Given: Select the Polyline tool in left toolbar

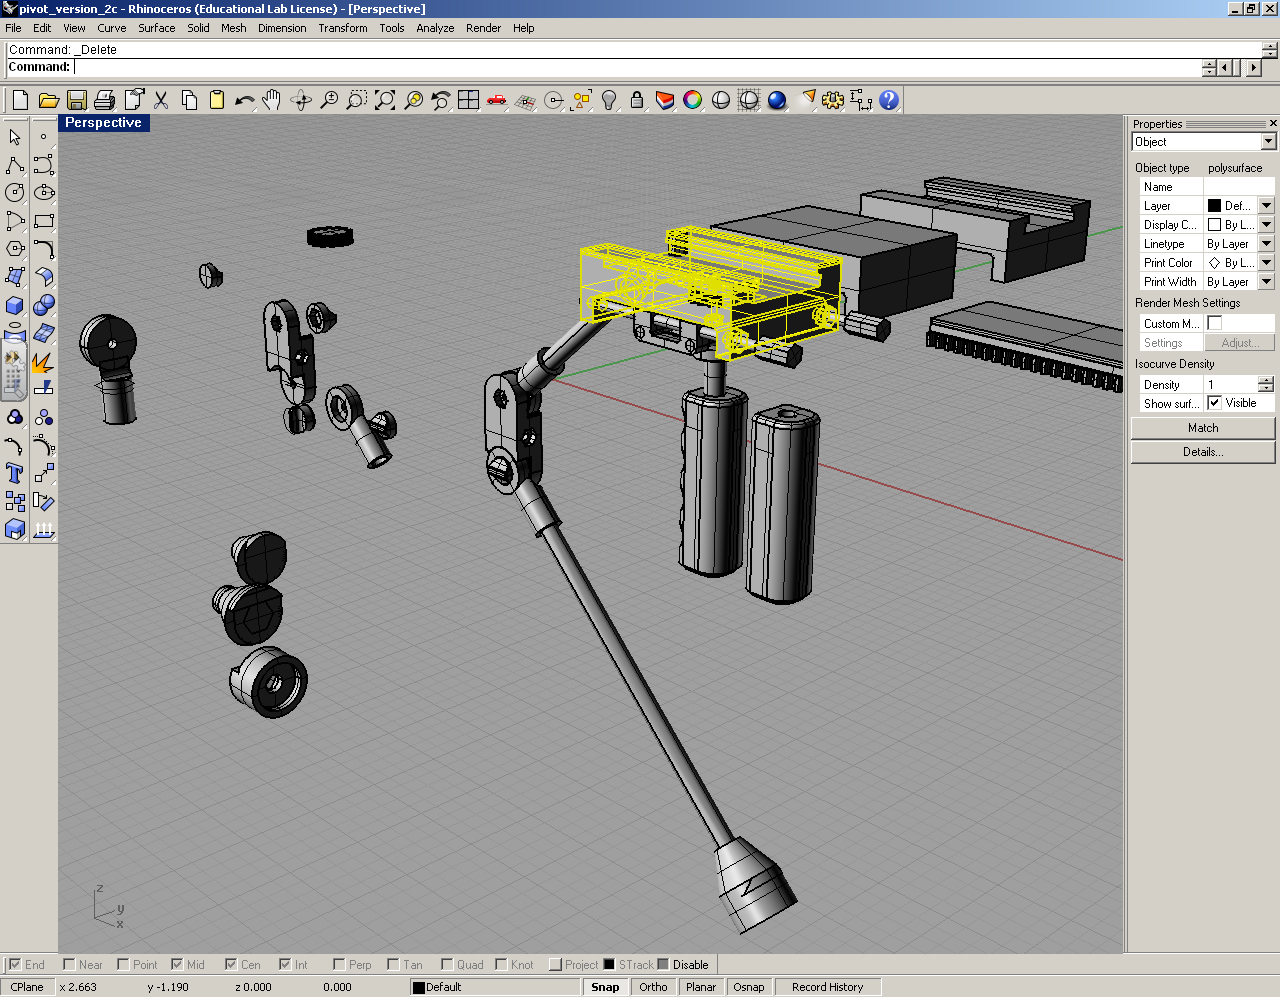Looking at the screenshot, I should pyautogui.click(x=15, y=165).
